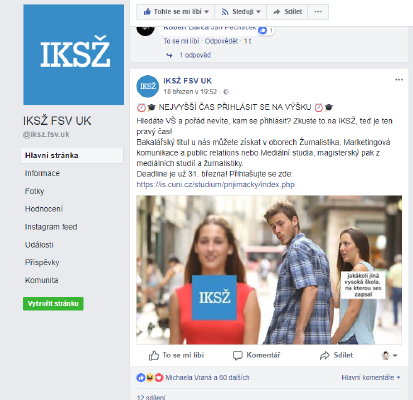Click the Komentář speech bubble icon

point(237,356)
